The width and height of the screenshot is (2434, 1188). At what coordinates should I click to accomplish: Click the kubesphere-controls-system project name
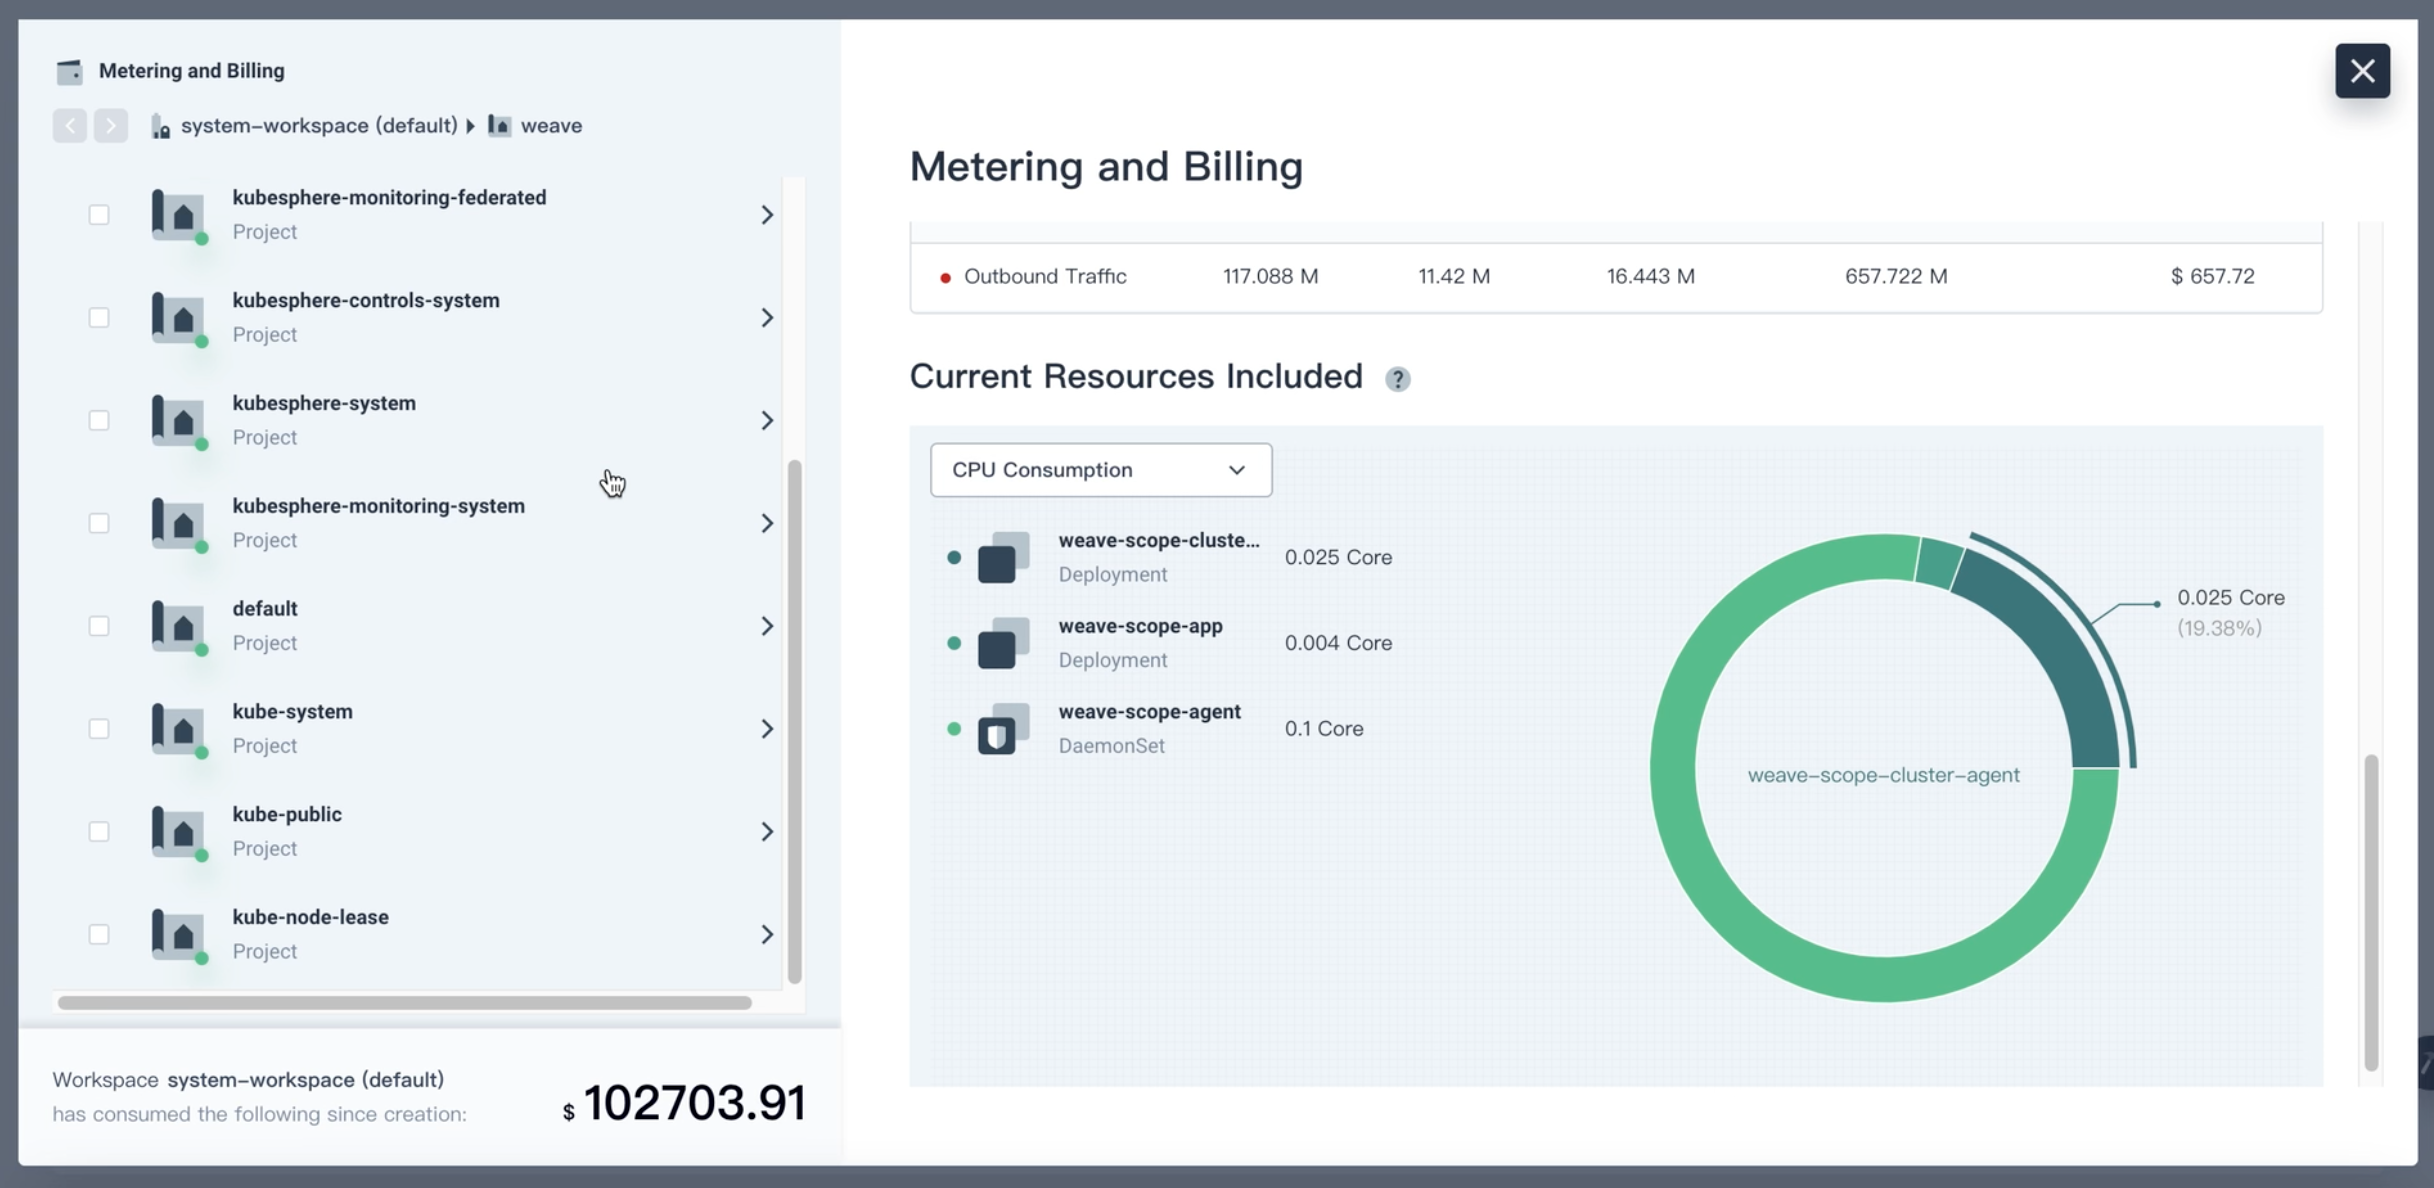coord(366,299)
